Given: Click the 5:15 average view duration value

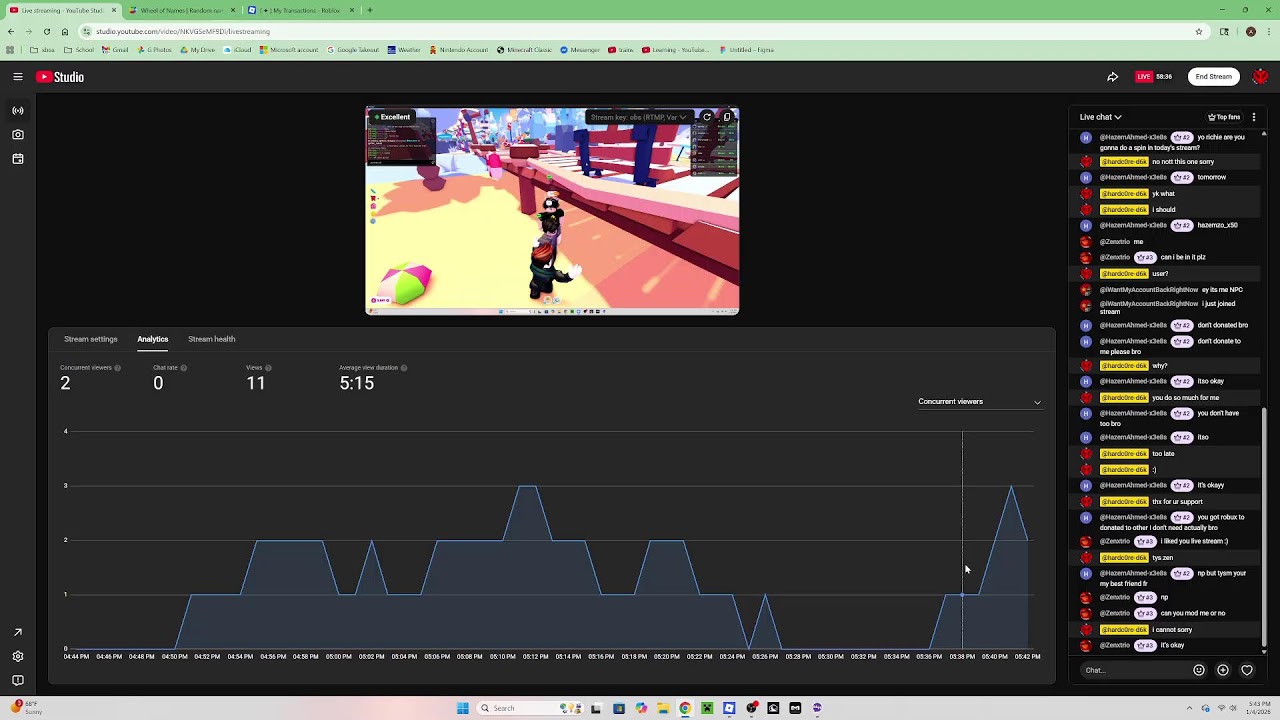Looking at the screenshot, I should (x=356, y=383).
